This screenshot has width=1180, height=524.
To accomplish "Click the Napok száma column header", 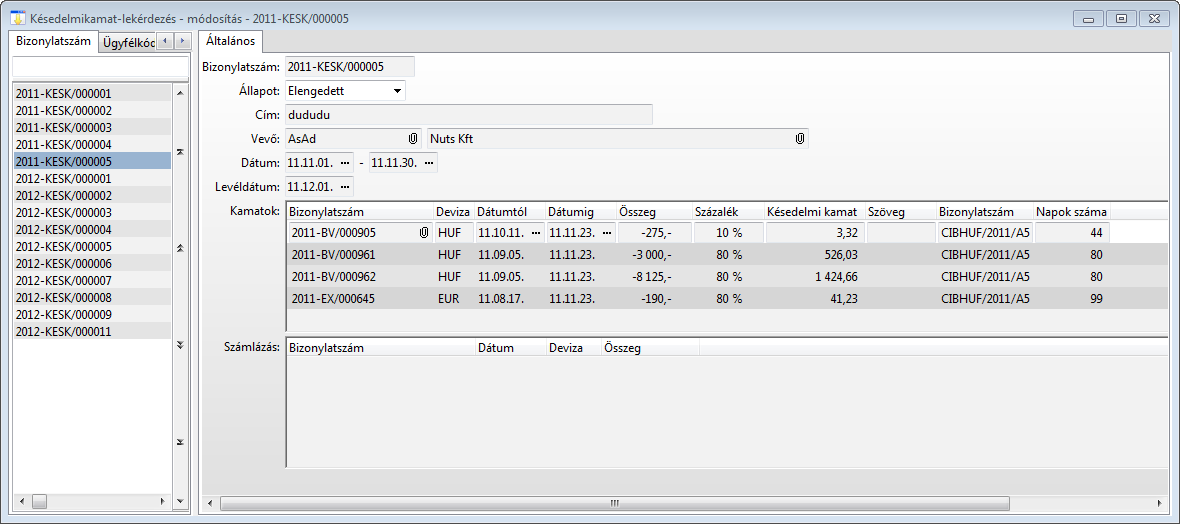I will [1071, 212].
